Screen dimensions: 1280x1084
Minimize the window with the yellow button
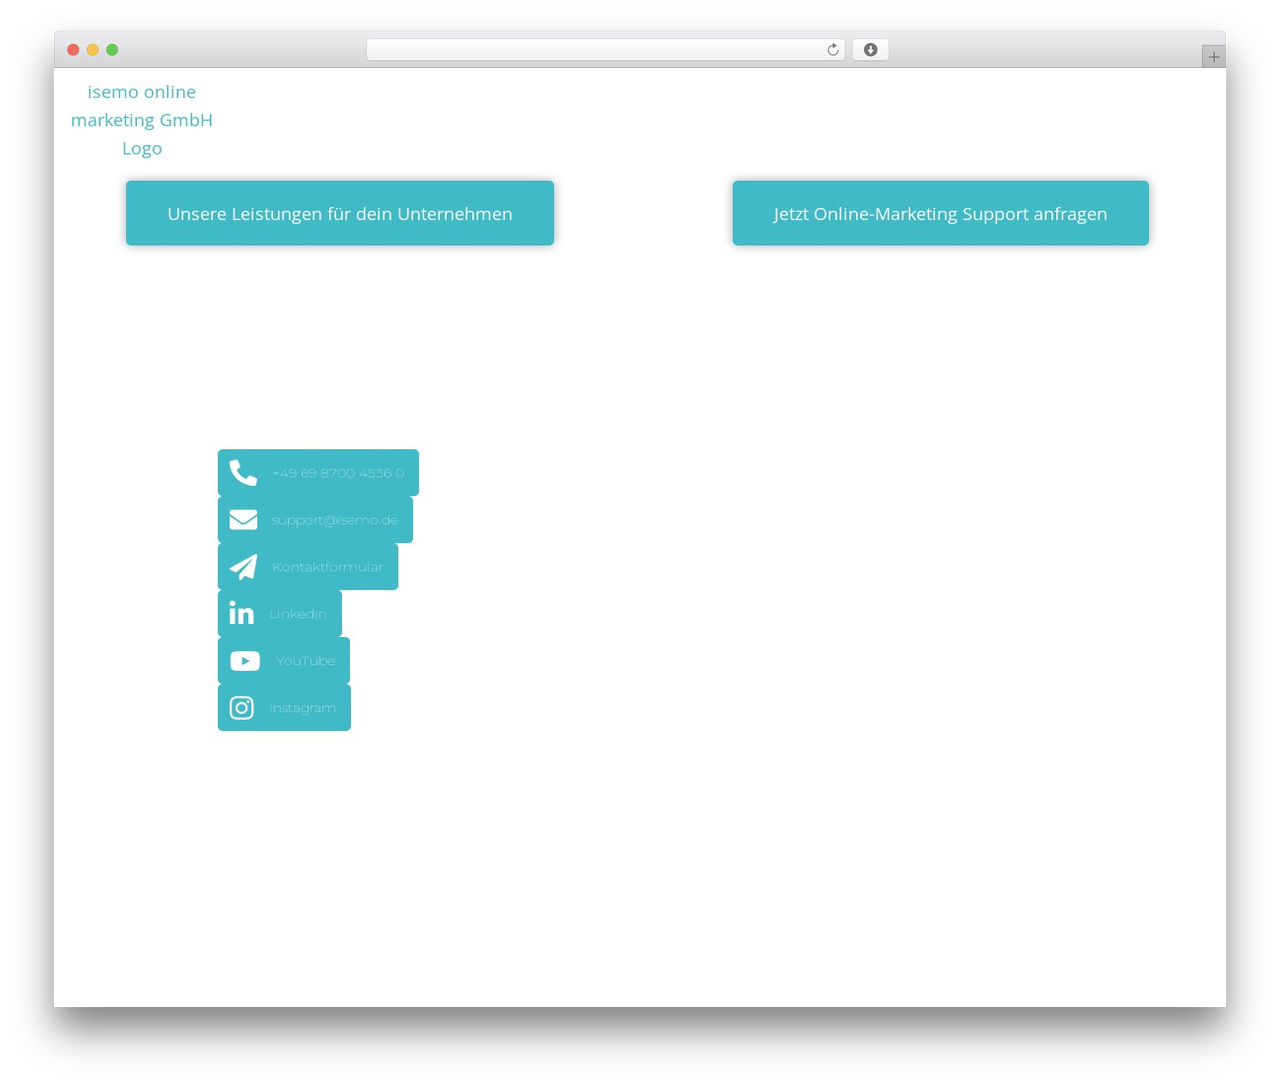point(93,50)
